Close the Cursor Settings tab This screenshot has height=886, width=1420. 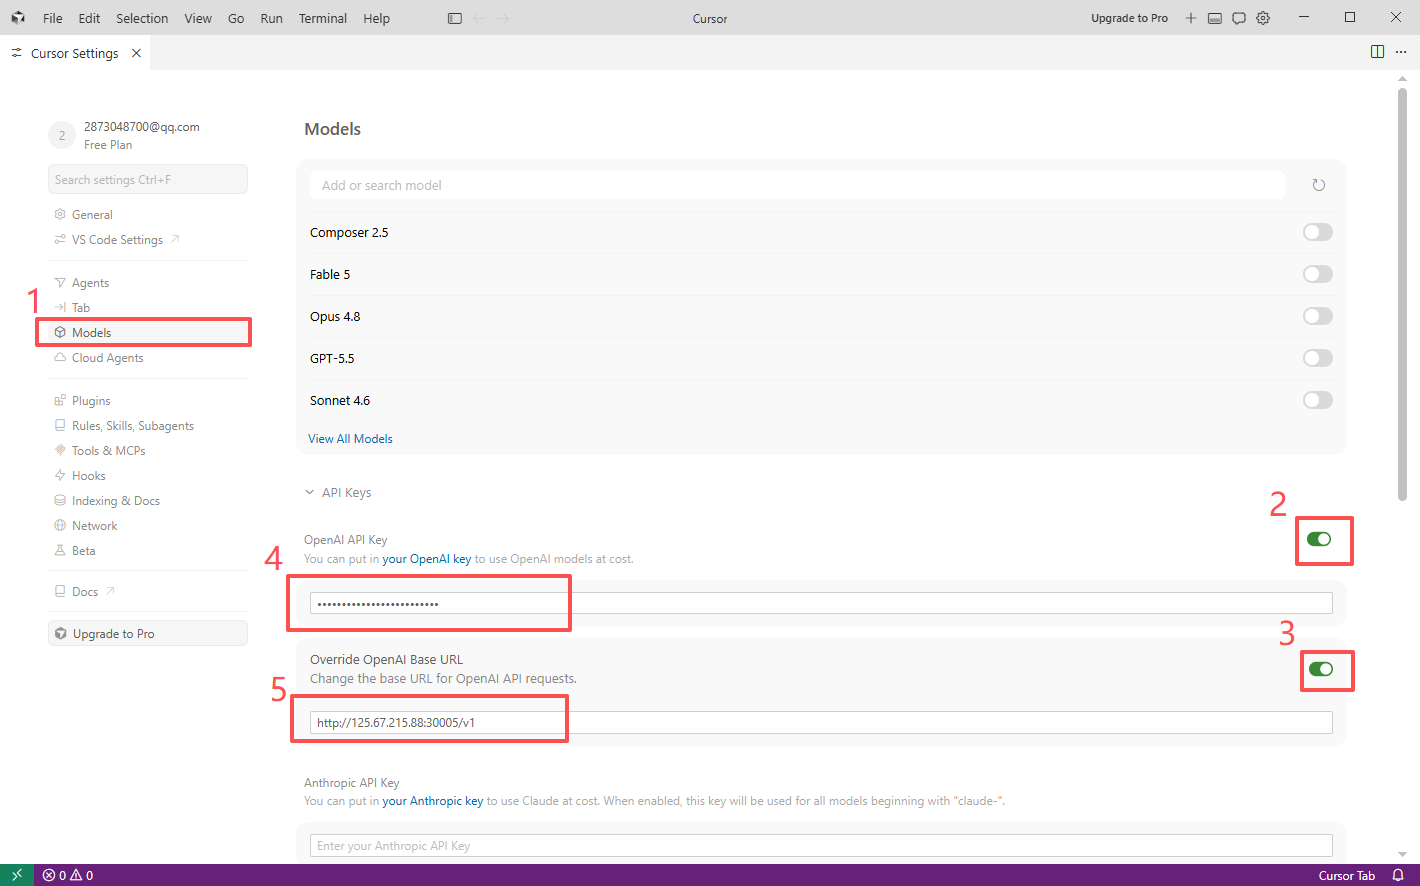click(136, 53)
